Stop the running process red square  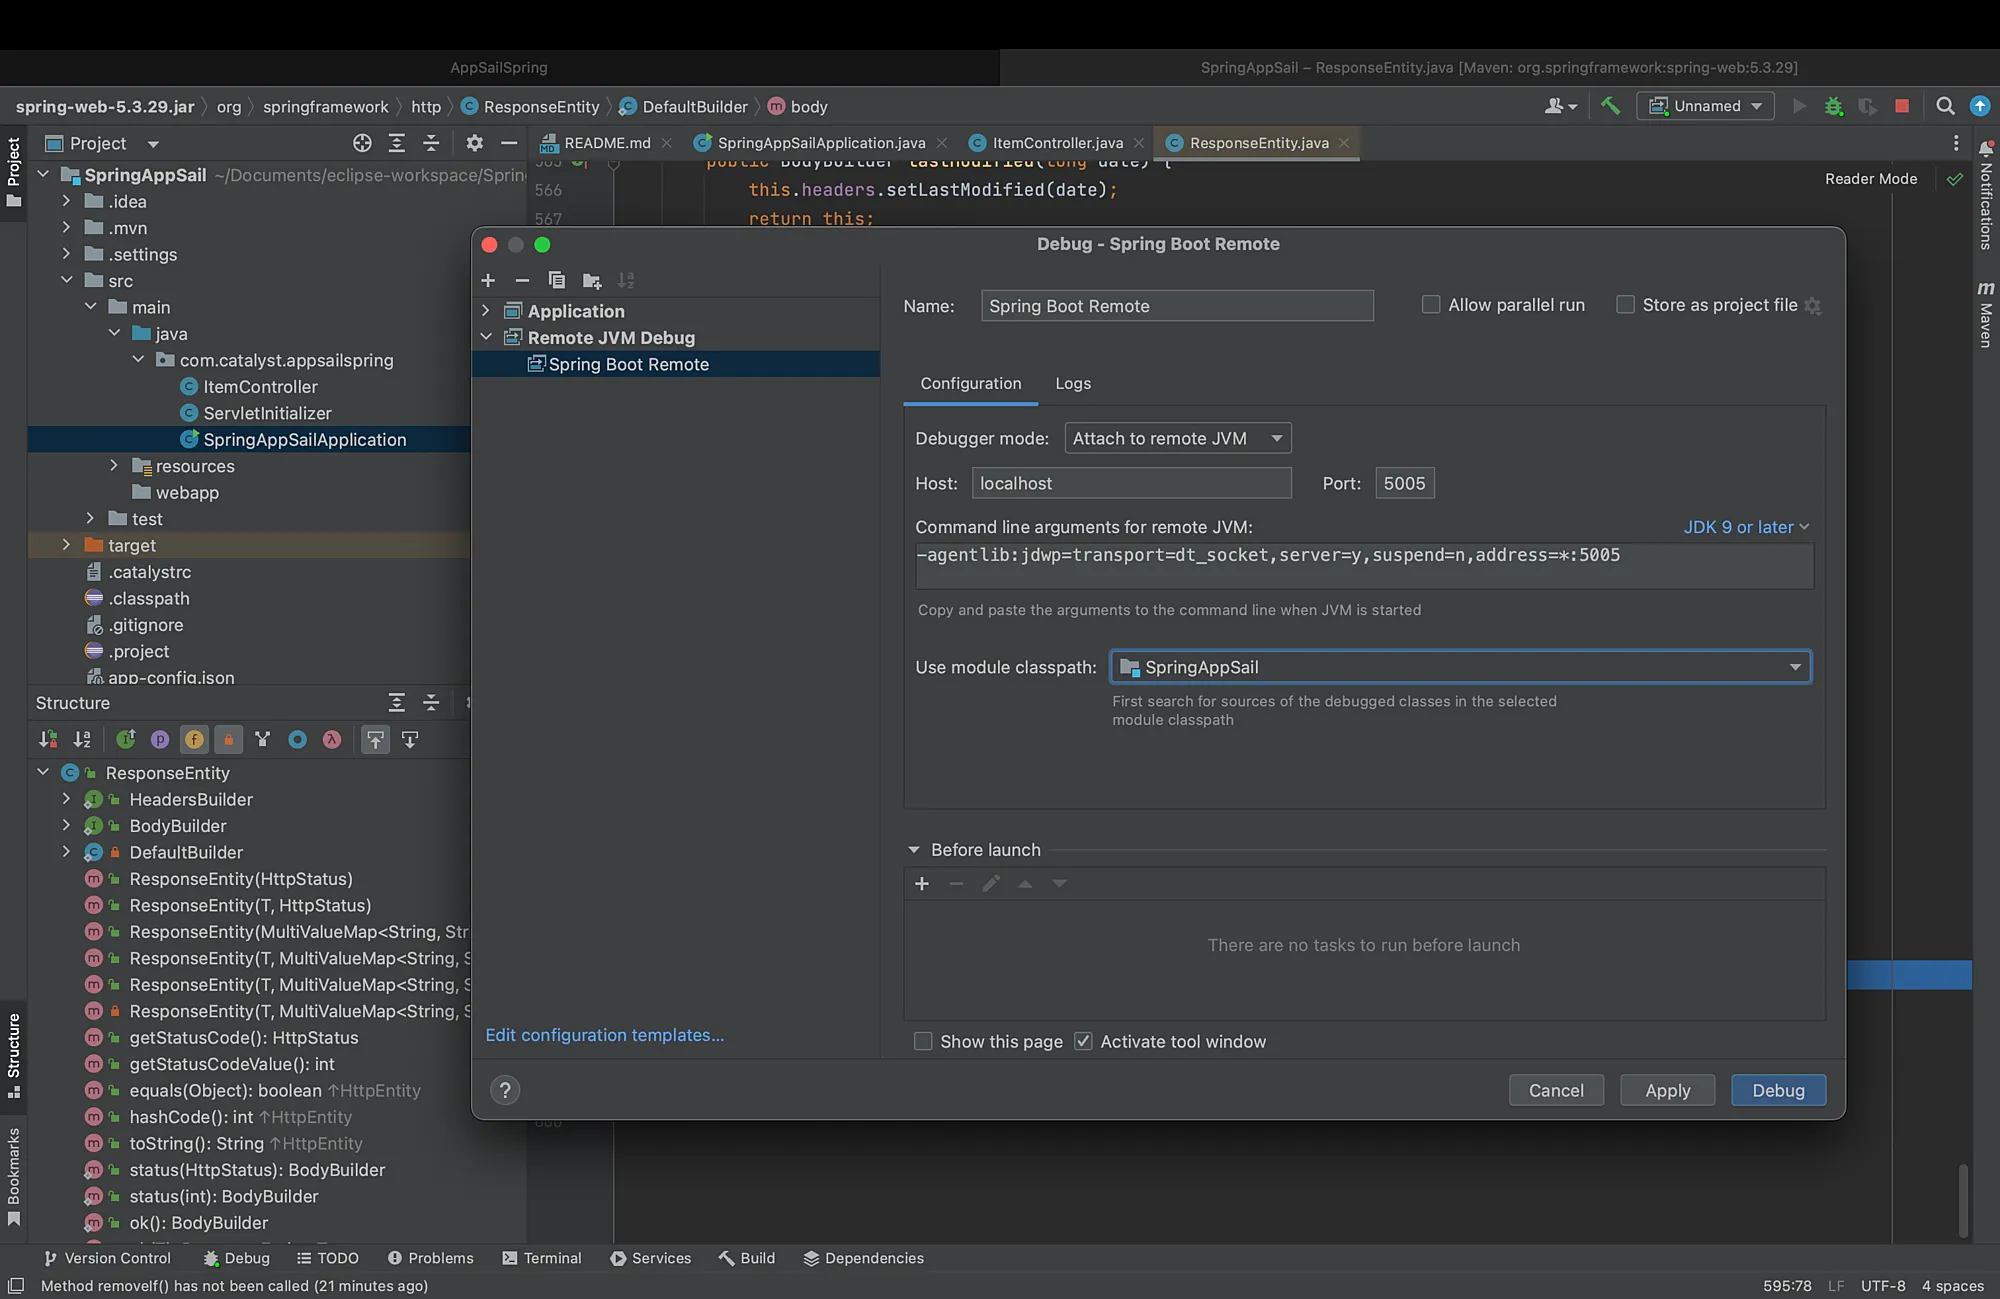(x=1902, y=106)
